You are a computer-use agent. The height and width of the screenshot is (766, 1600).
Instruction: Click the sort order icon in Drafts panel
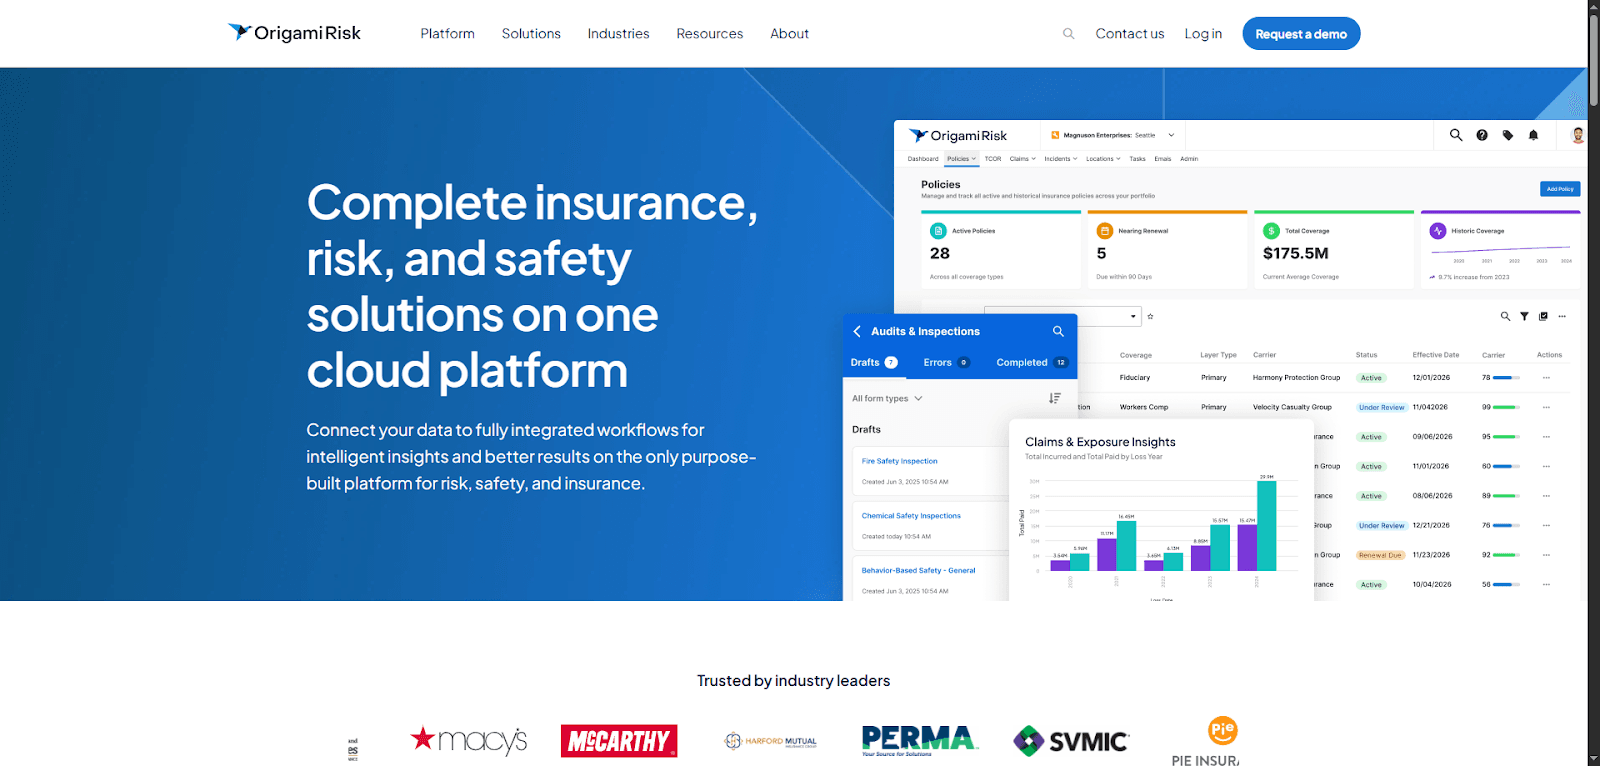(1055, 398)
